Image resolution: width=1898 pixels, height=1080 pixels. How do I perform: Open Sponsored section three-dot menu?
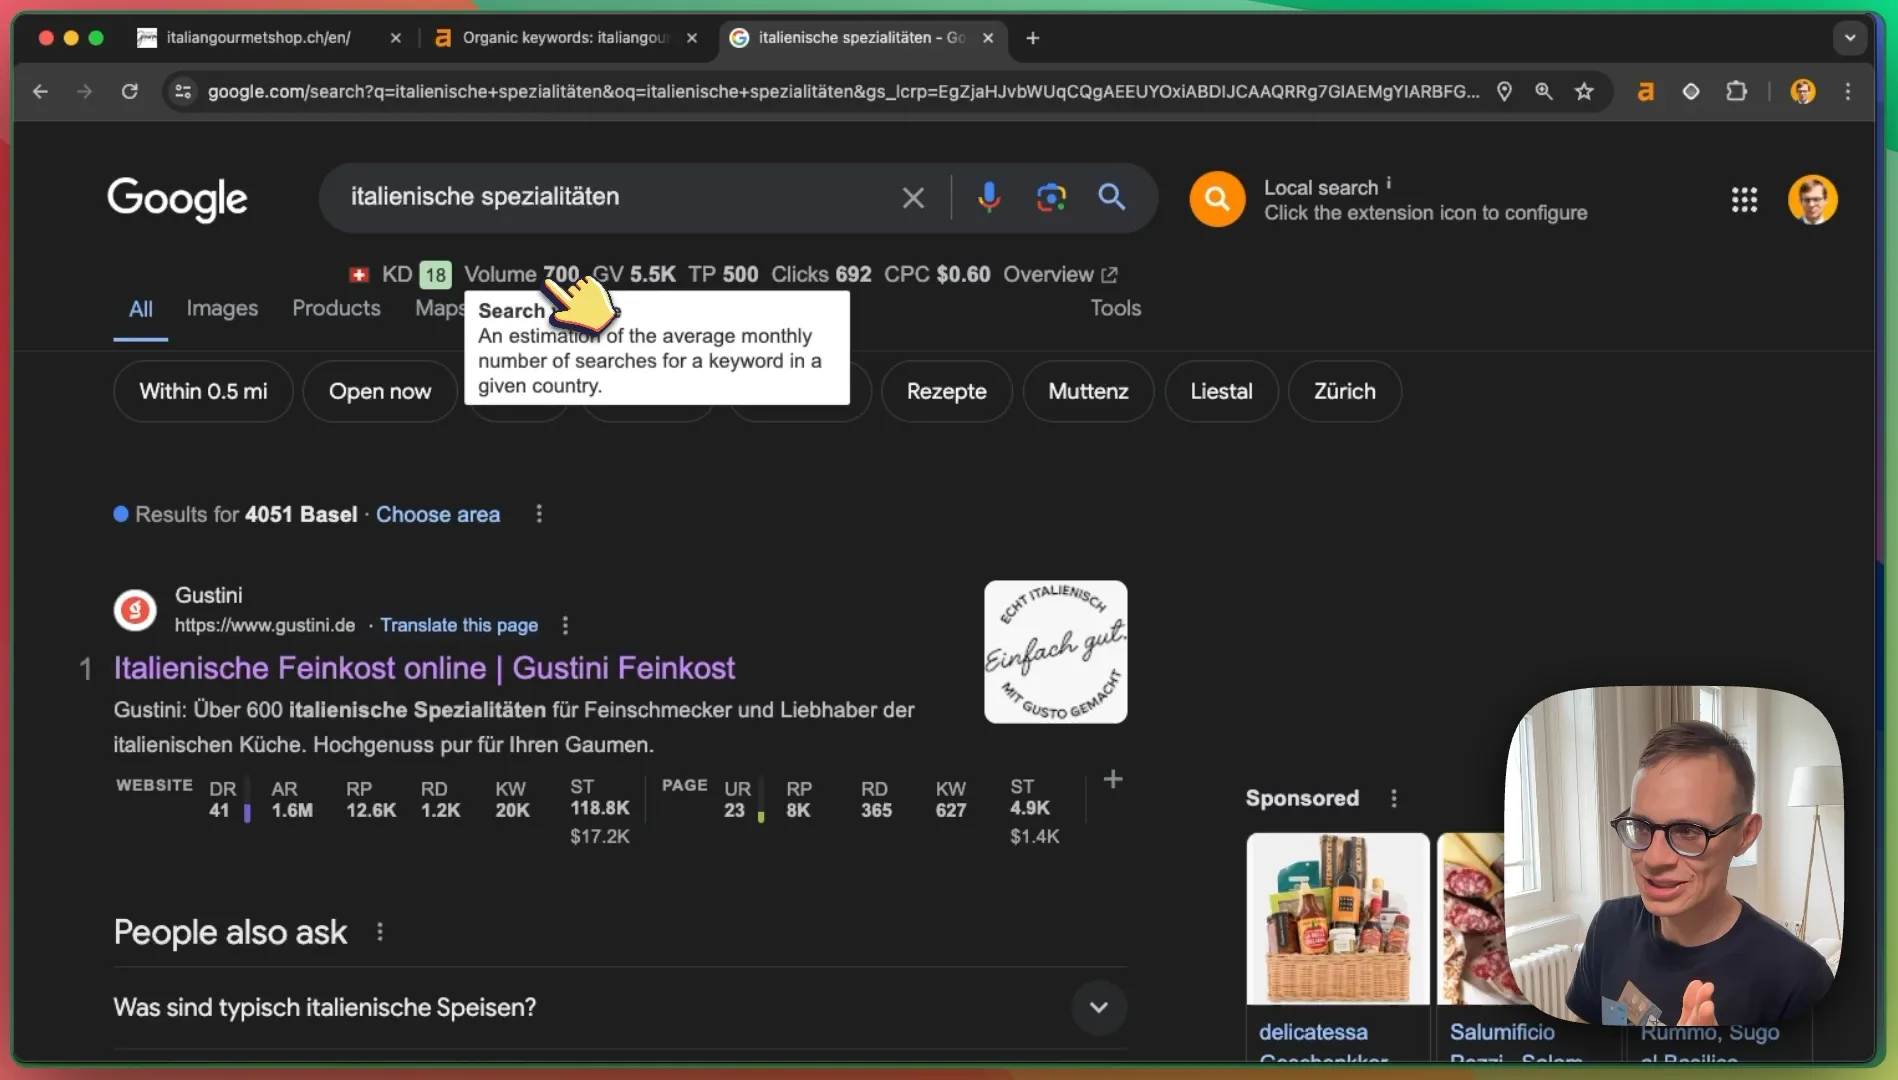point(1394,798)
